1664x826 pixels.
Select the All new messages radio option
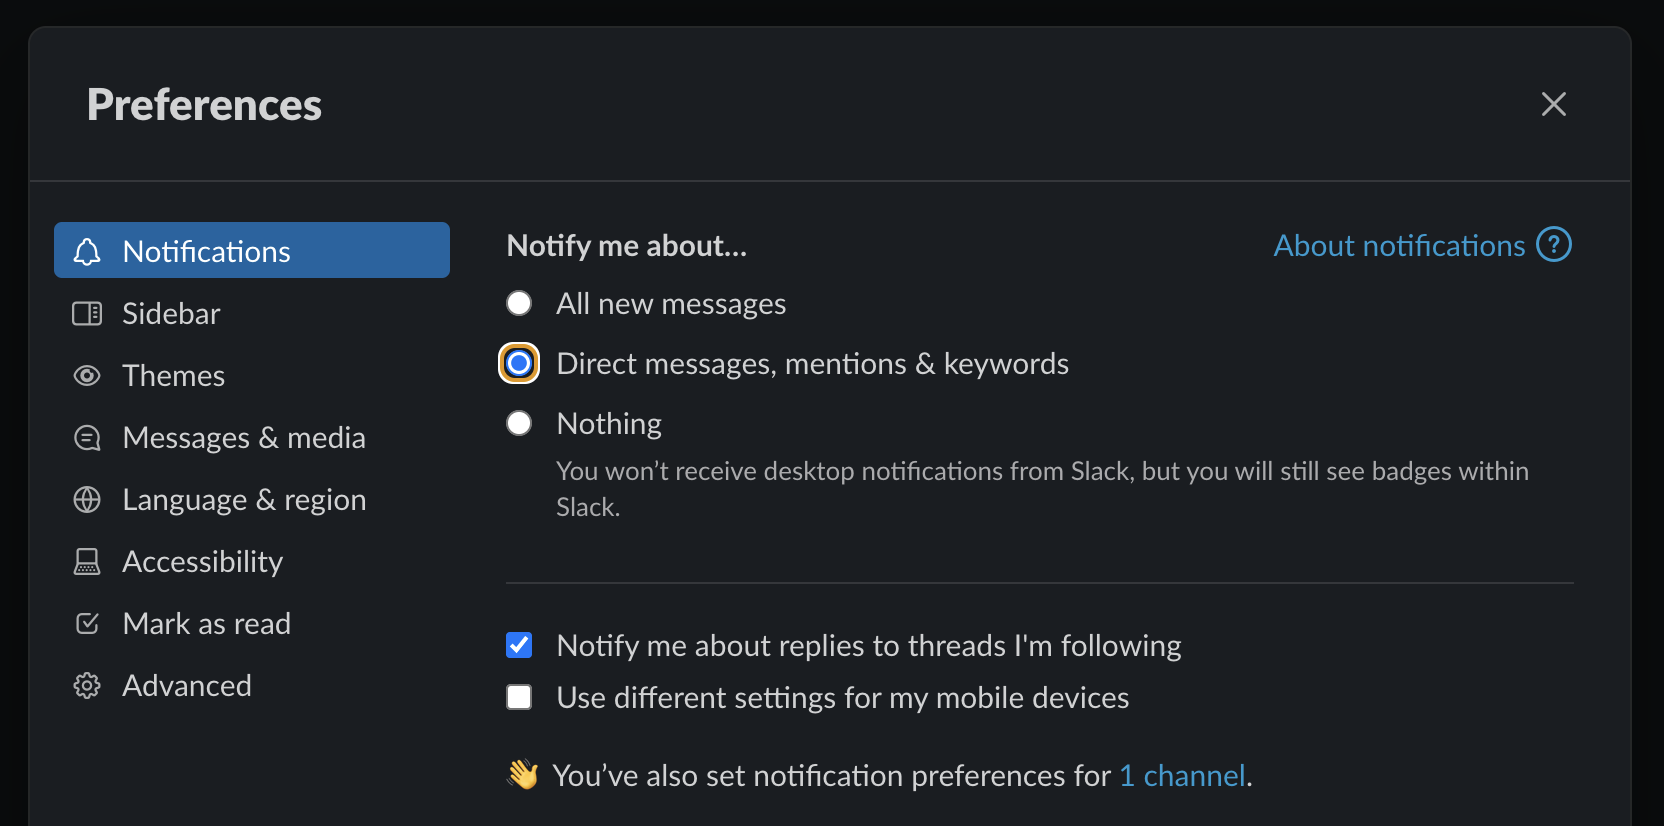click(x=519, y=303)
